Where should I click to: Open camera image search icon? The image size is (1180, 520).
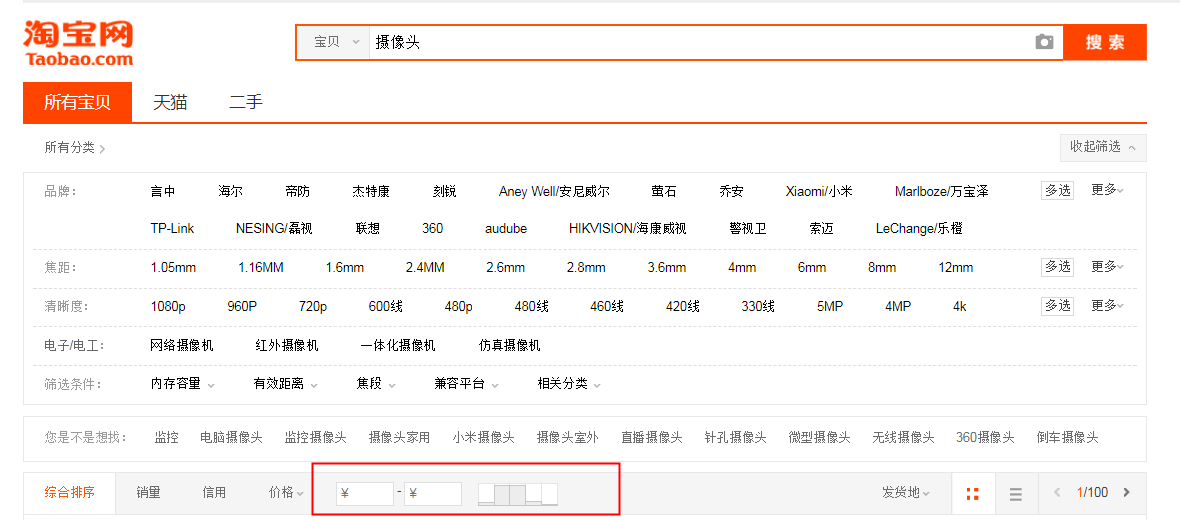(x=1044, y=42)
